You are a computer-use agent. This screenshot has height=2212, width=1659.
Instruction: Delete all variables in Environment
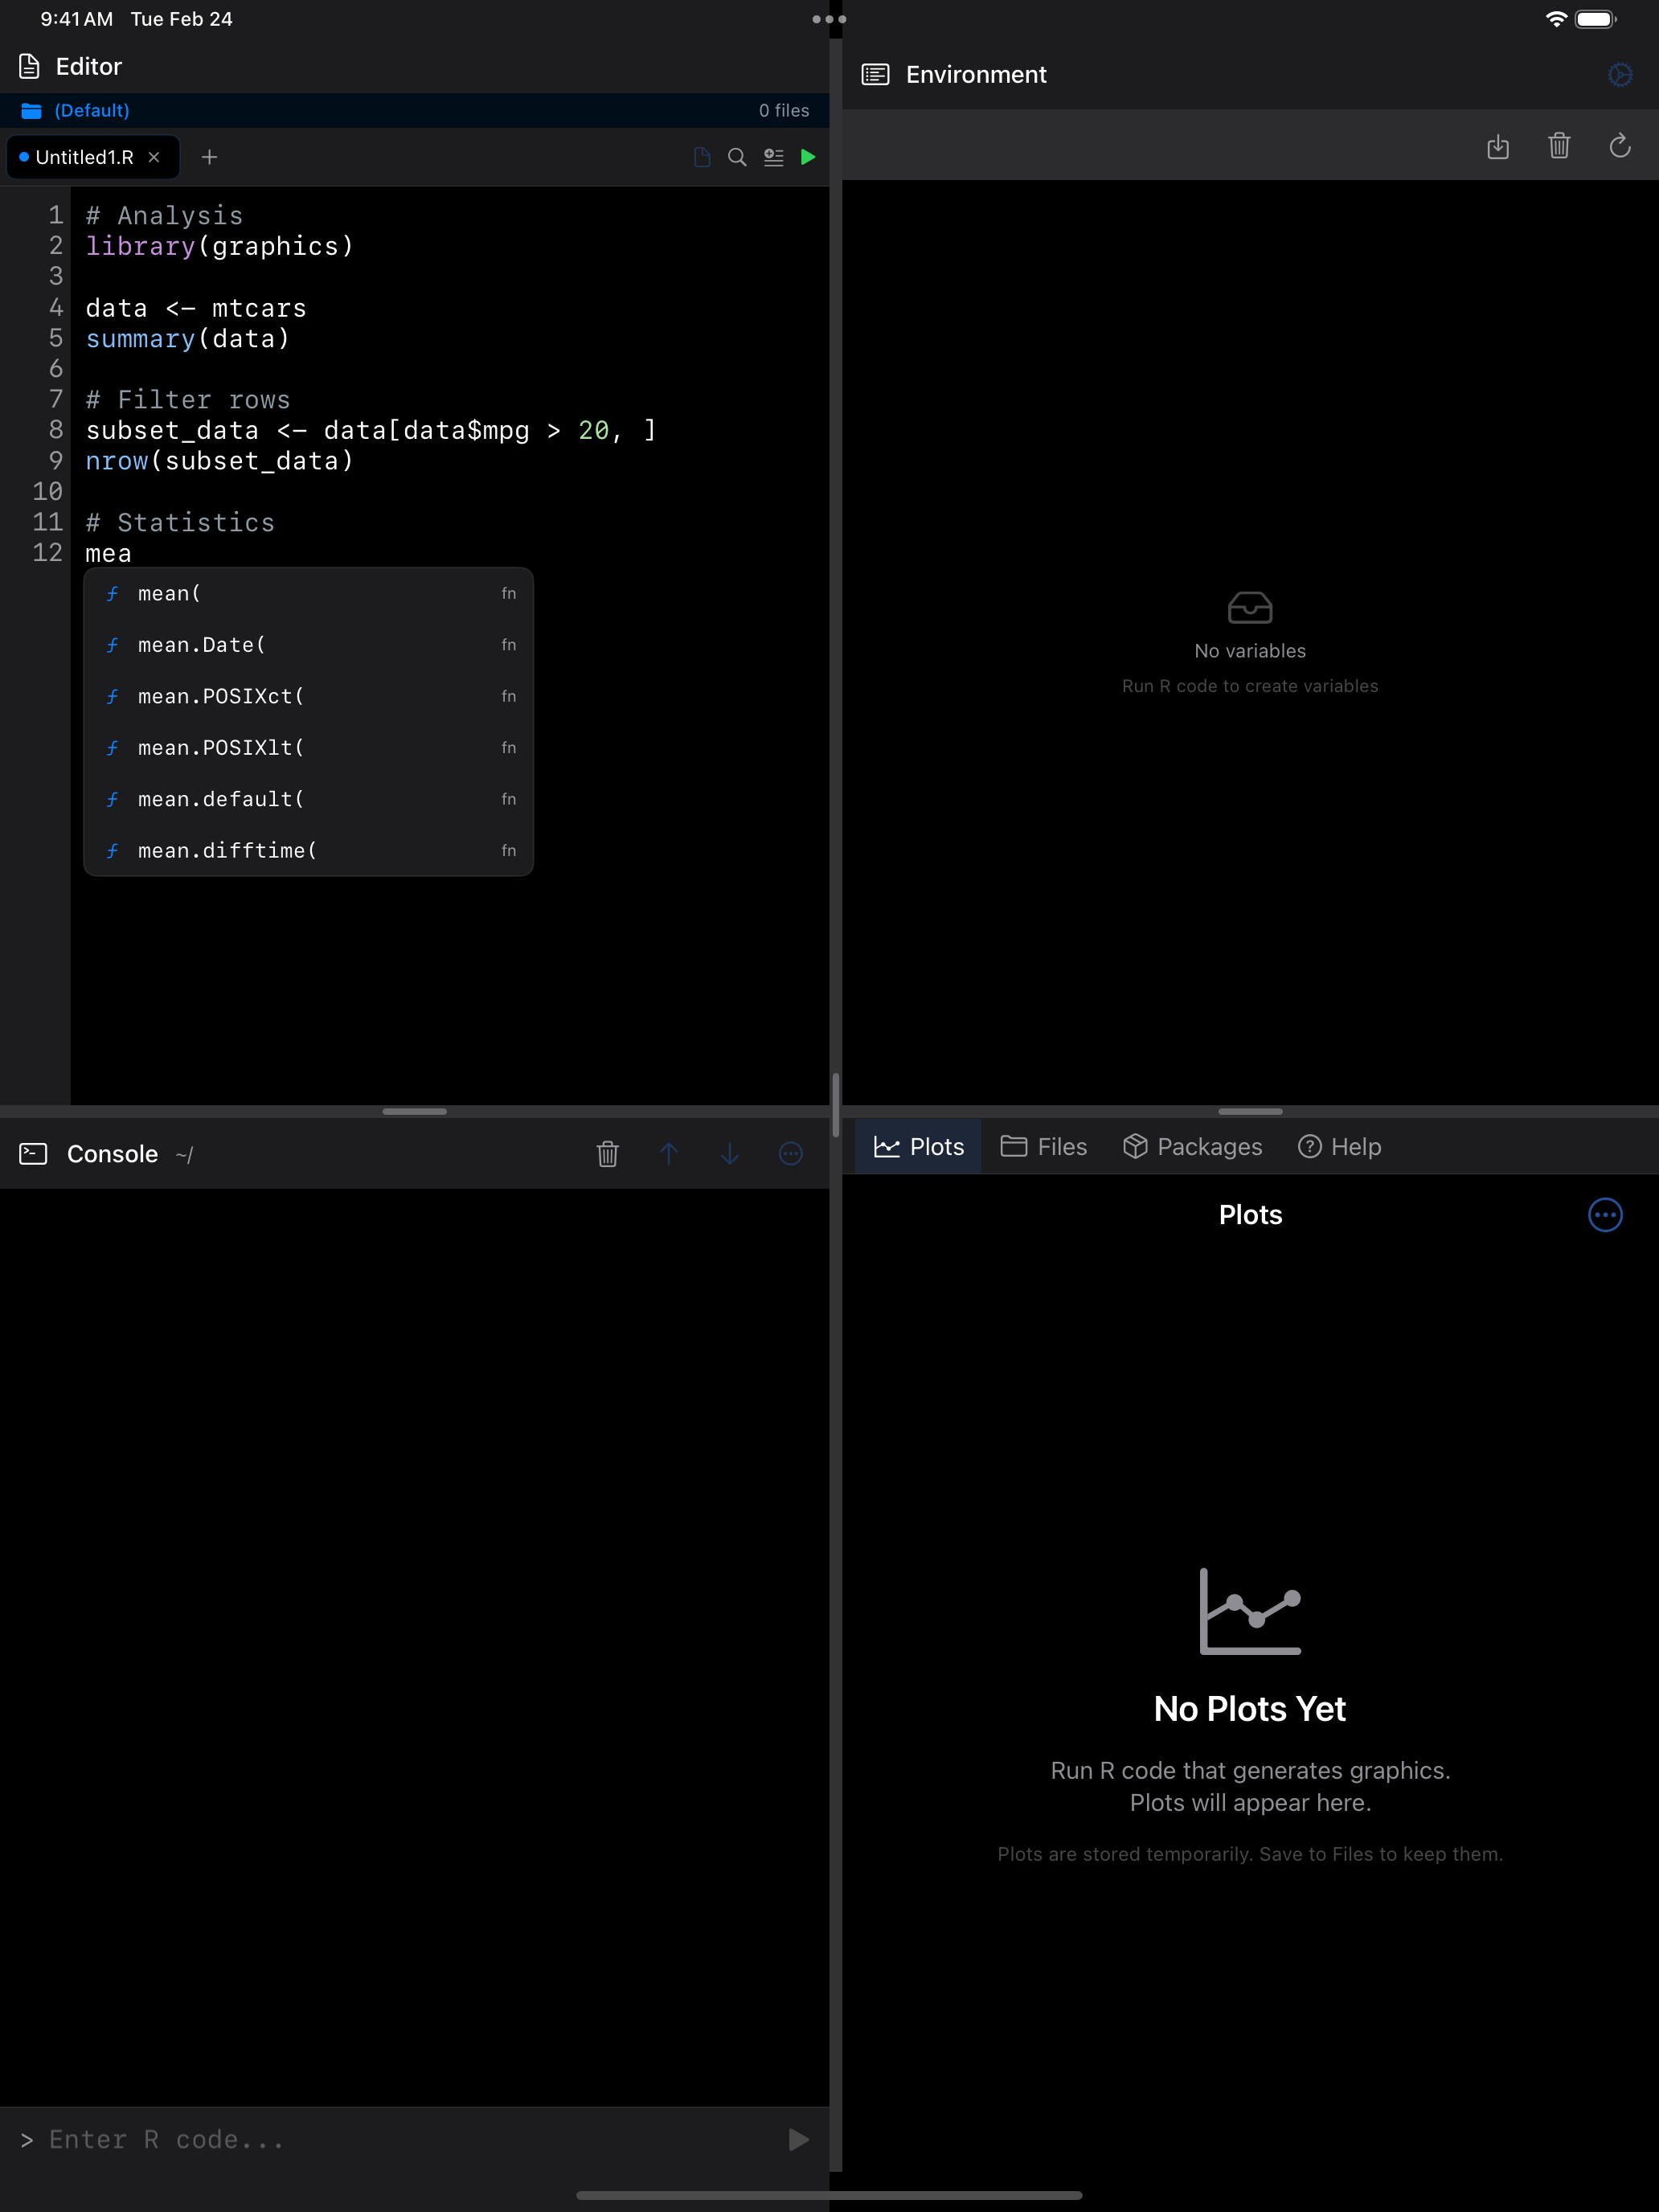coord(1560,146)
